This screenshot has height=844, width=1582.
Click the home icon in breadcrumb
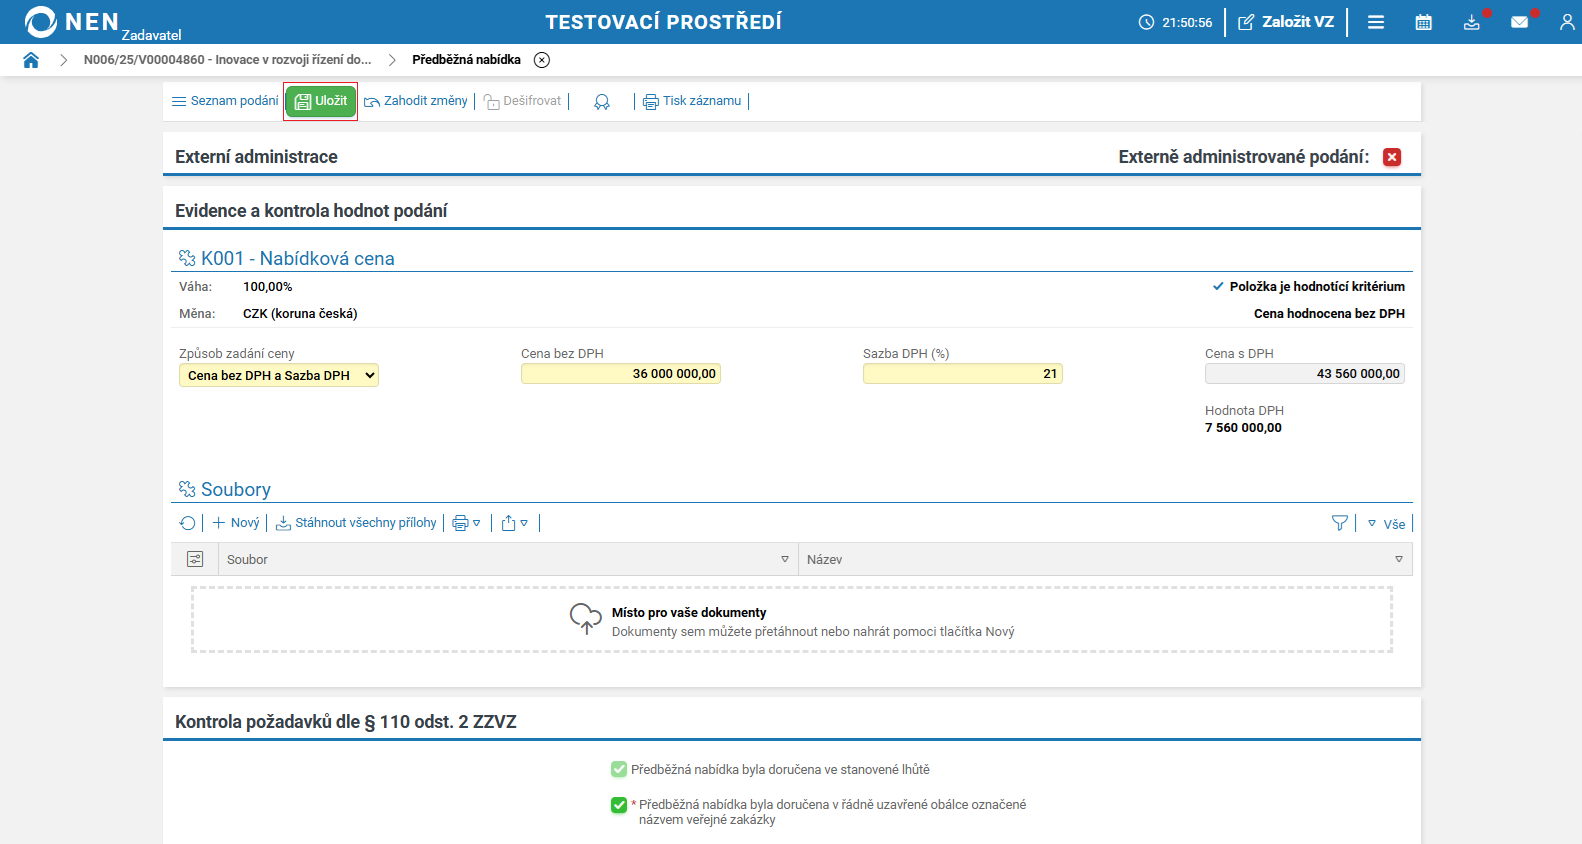[x=31, y=60]
